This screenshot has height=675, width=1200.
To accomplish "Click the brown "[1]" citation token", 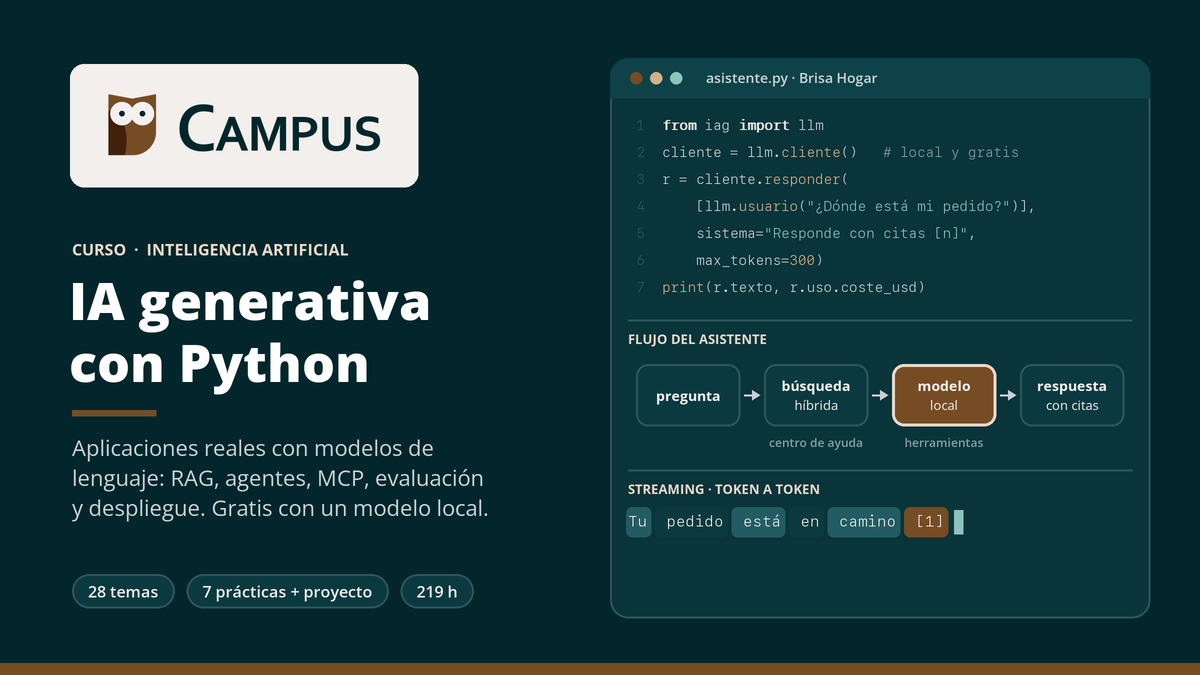I will coord(926,522).
